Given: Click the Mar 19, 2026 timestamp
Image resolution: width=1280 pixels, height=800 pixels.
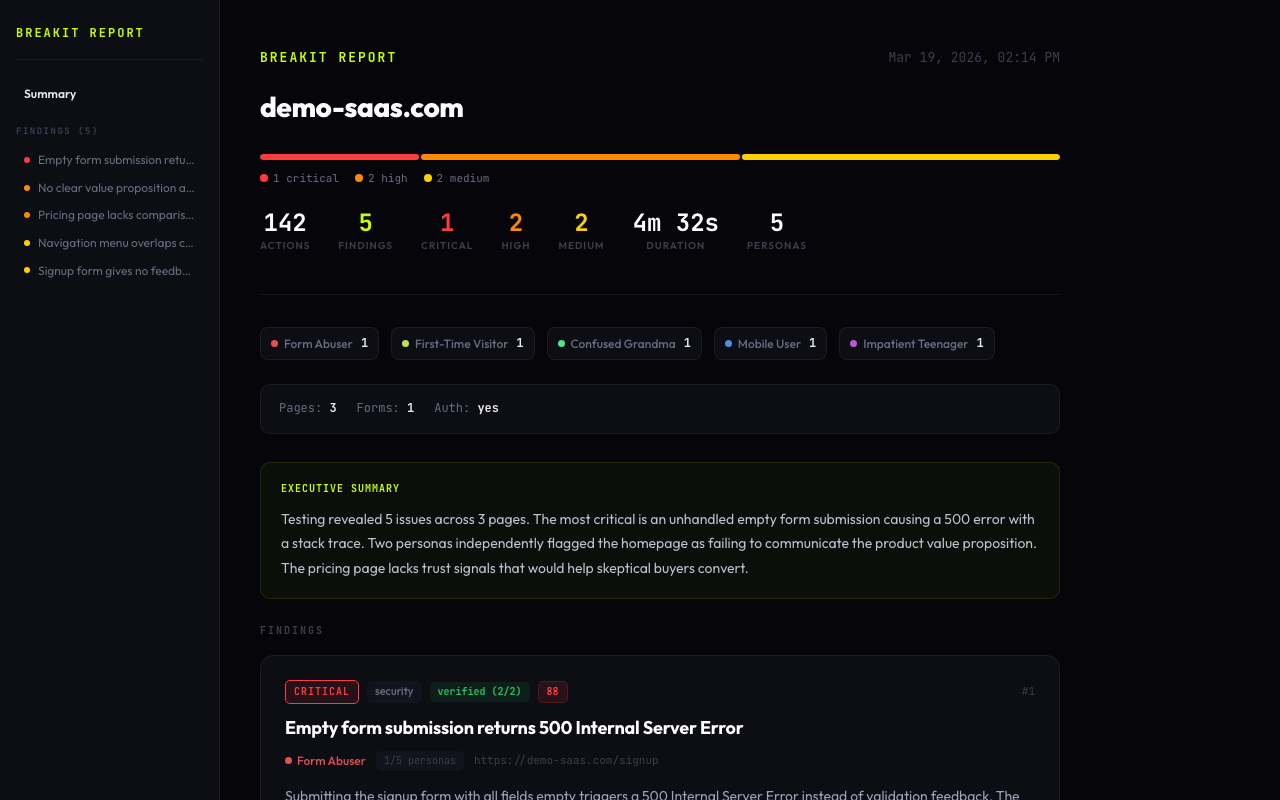Looking at the screenshot, I should (x=972, y=57).
